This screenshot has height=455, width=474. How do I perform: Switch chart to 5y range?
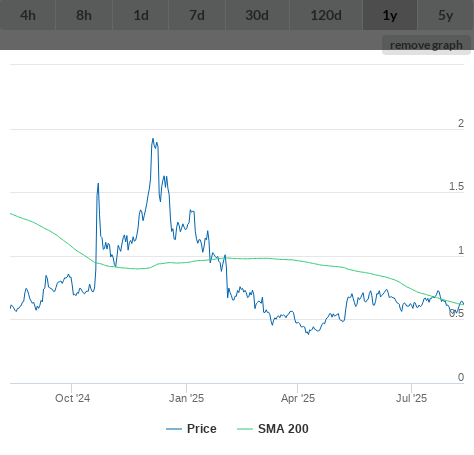tap(446, 15)
